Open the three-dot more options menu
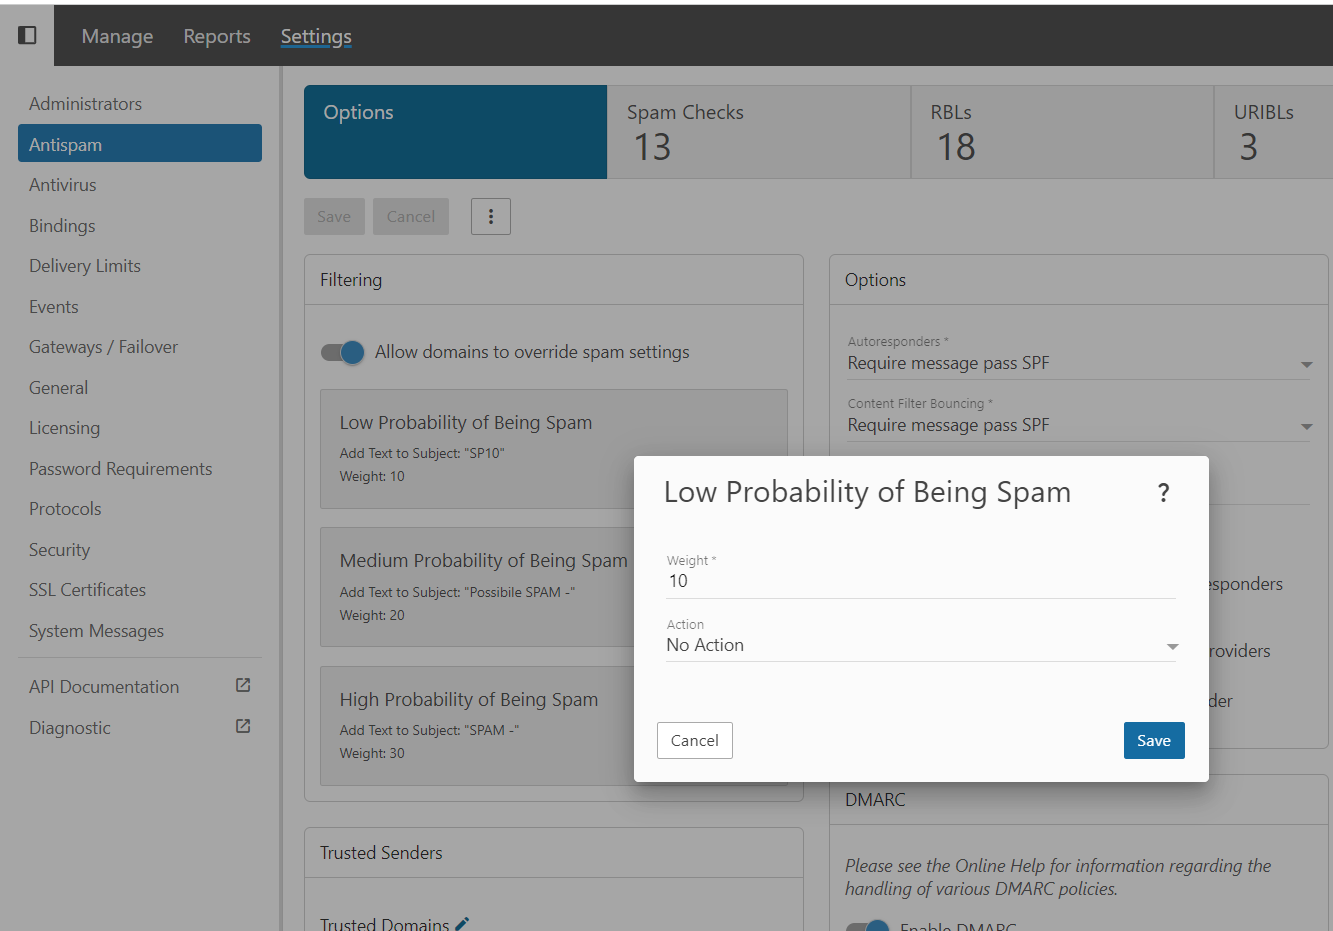Image resolution: width=1333 pixels, height=931 pixels. [x=490, y=216]
